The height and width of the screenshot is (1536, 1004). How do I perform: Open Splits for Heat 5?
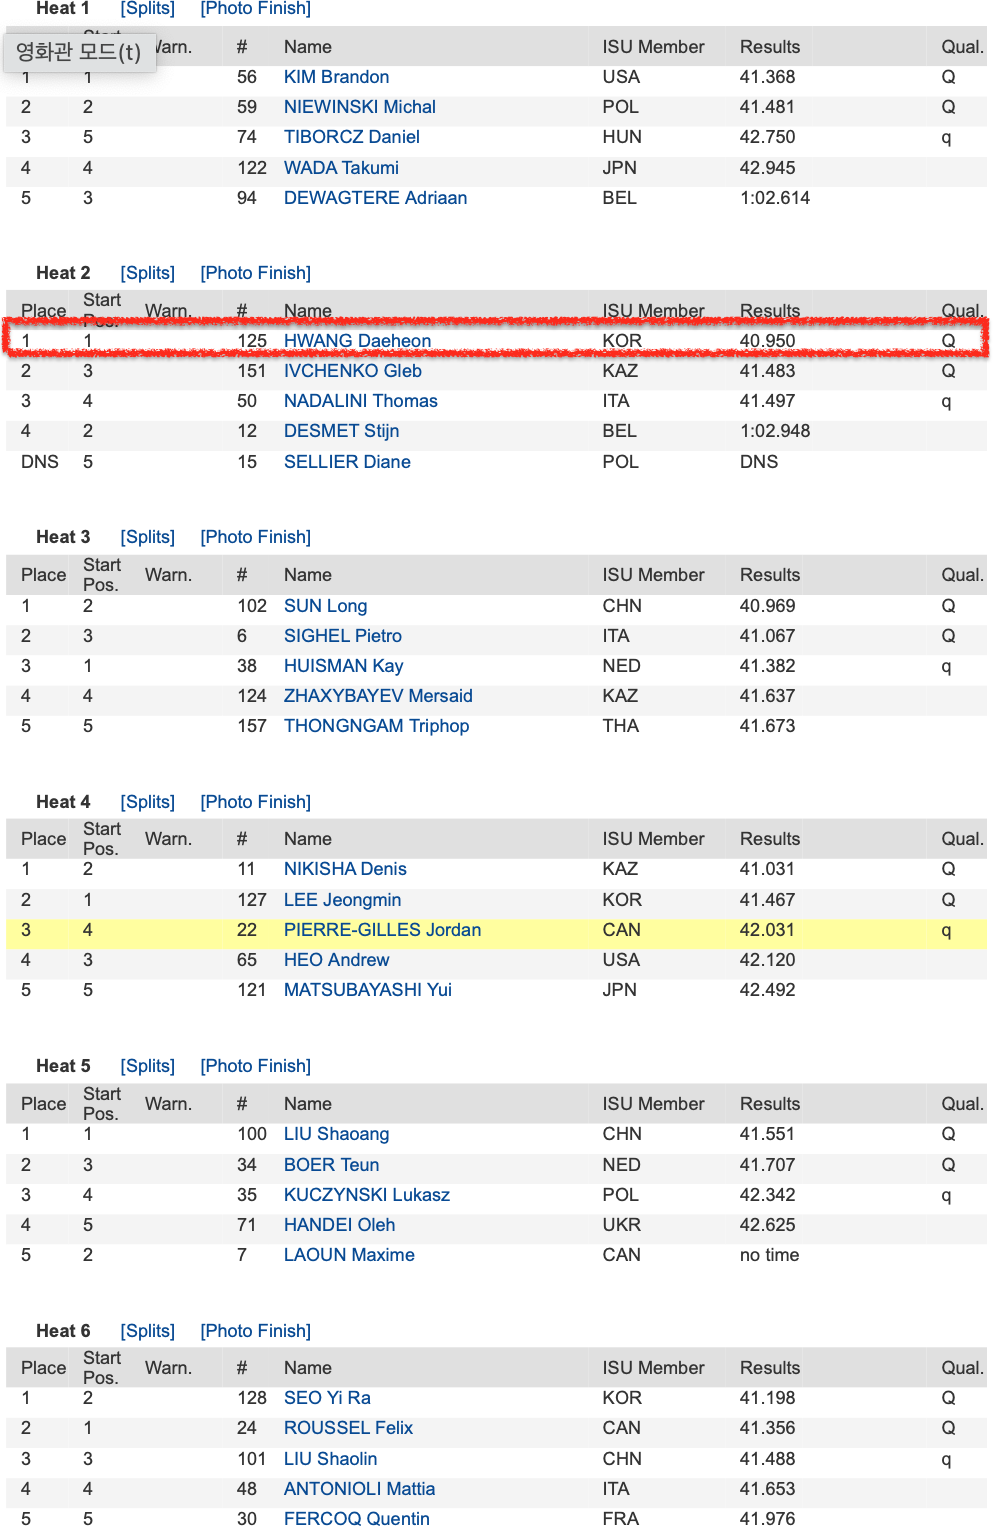point(147,1066)
